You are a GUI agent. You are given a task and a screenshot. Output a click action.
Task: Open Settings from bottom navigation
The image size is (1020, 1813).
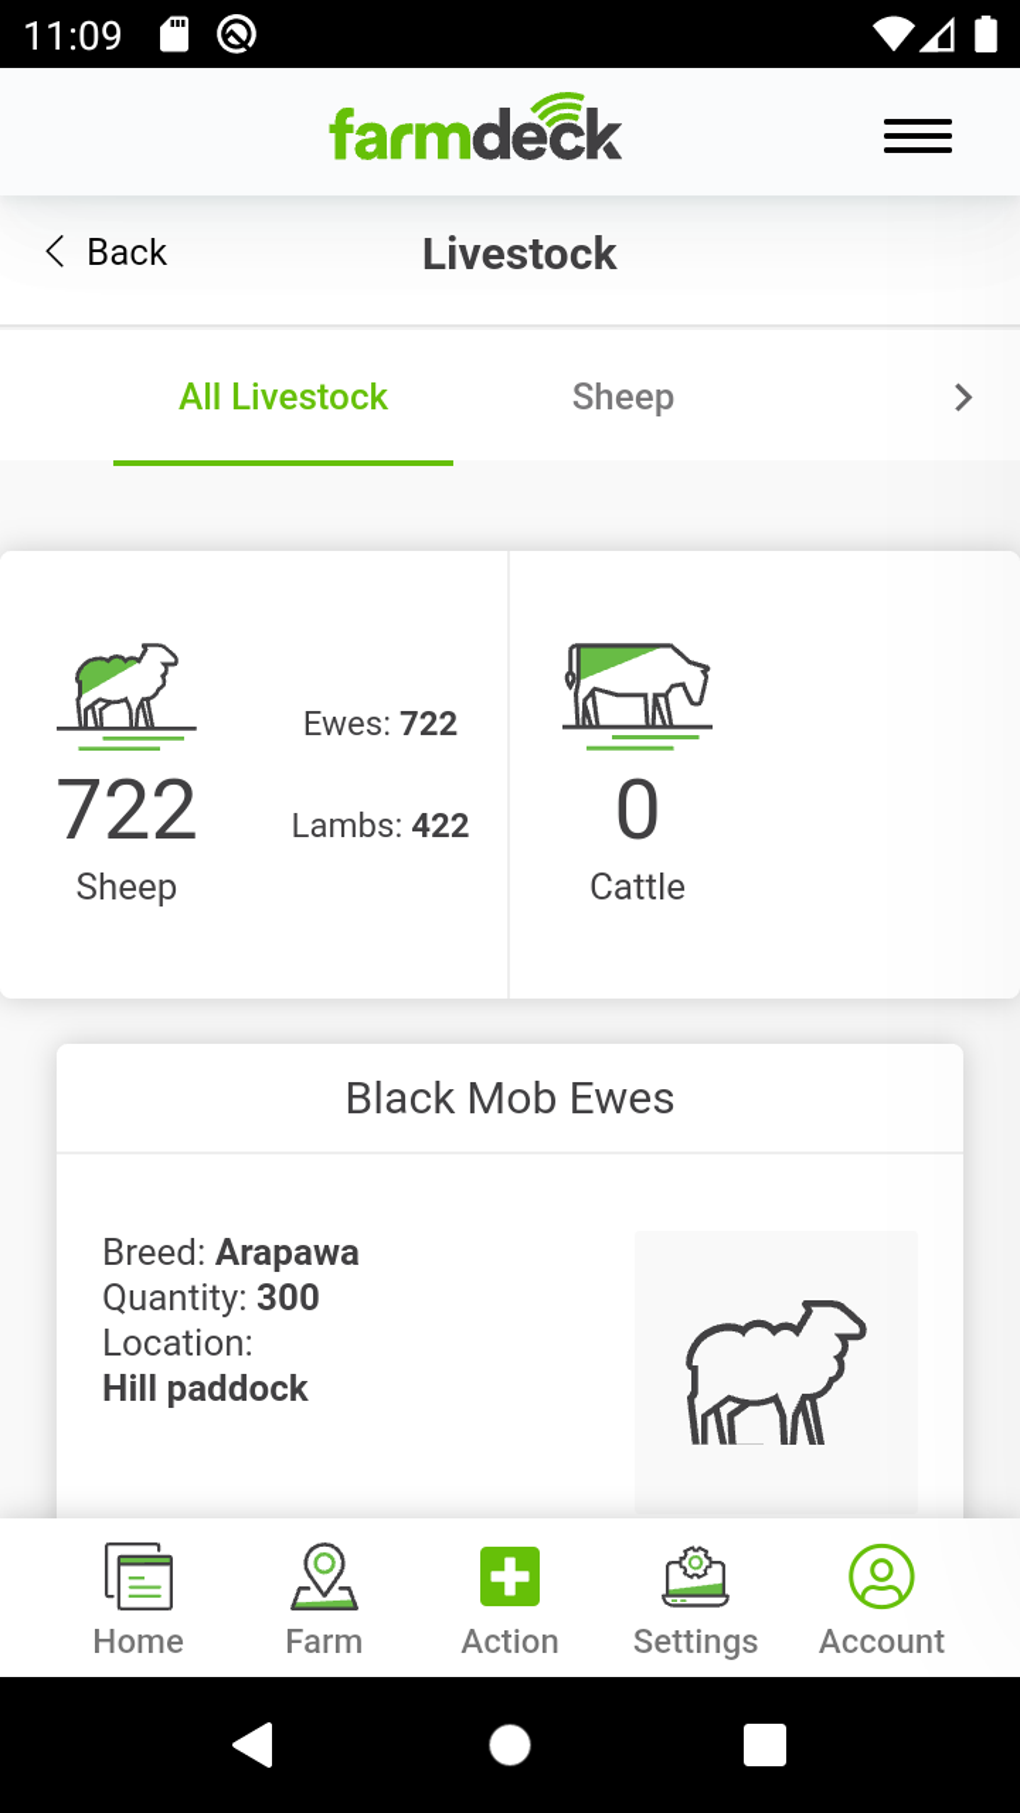pyautogui.click(x=695, y=1598)
